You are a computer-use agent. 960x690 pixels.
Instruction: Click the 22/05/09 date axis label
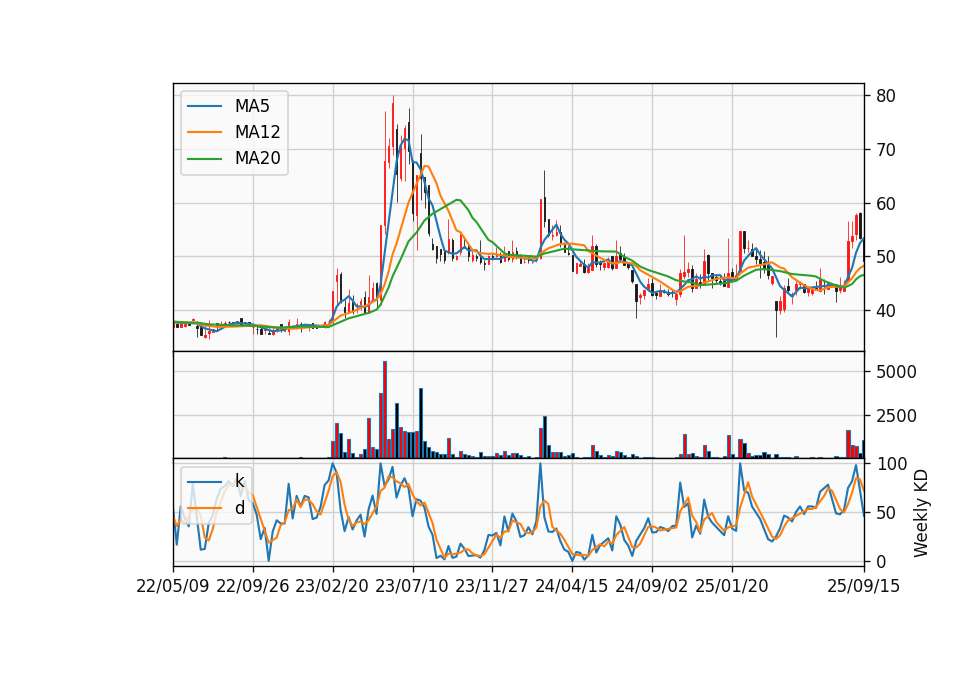pos(173,586)
